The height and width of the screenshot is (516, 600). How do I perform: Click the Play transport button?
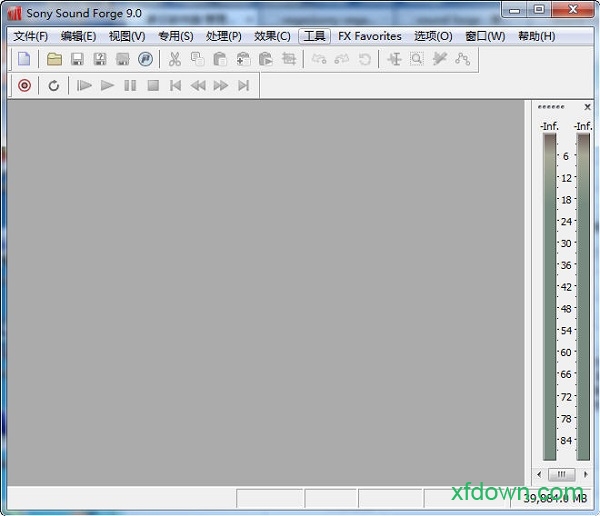click(107, 85)
